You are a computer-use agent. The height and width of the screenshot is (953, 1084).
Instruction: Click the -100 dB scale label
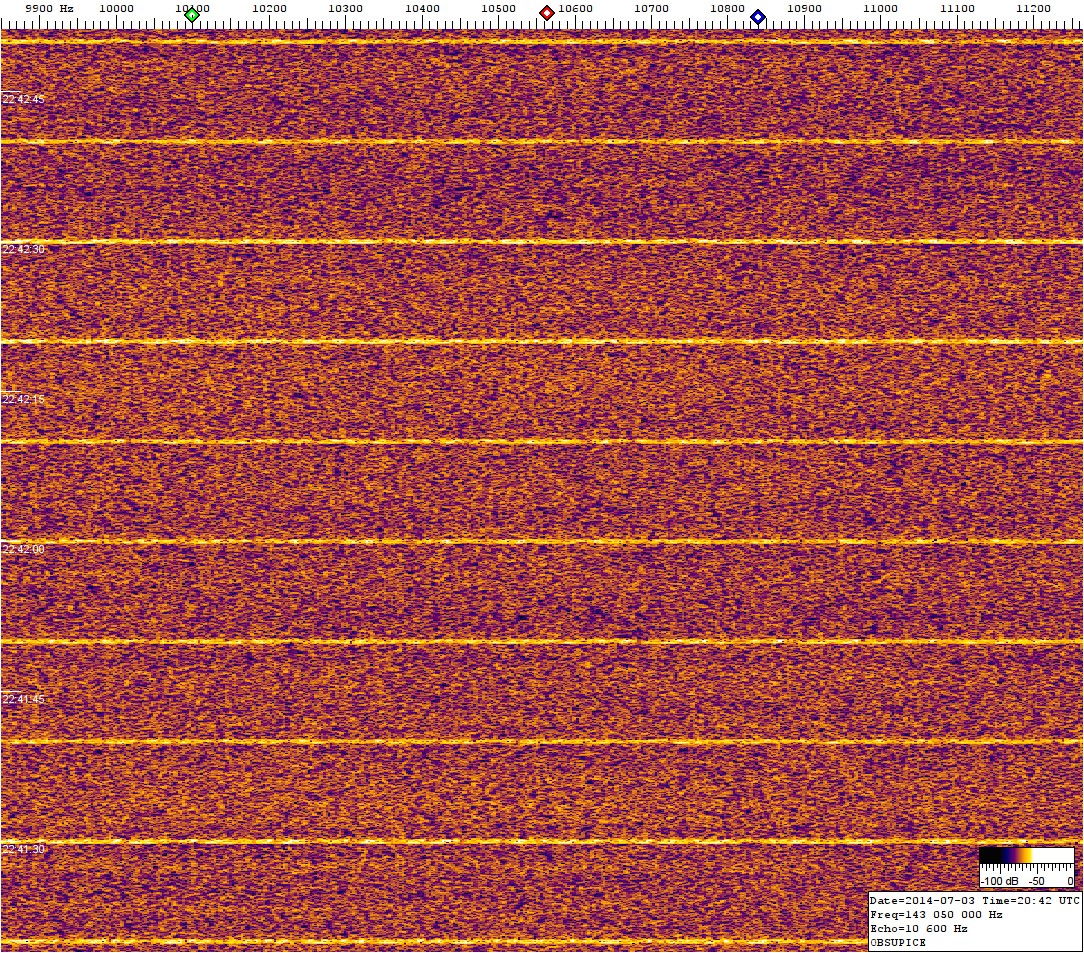tap(998, 881)
